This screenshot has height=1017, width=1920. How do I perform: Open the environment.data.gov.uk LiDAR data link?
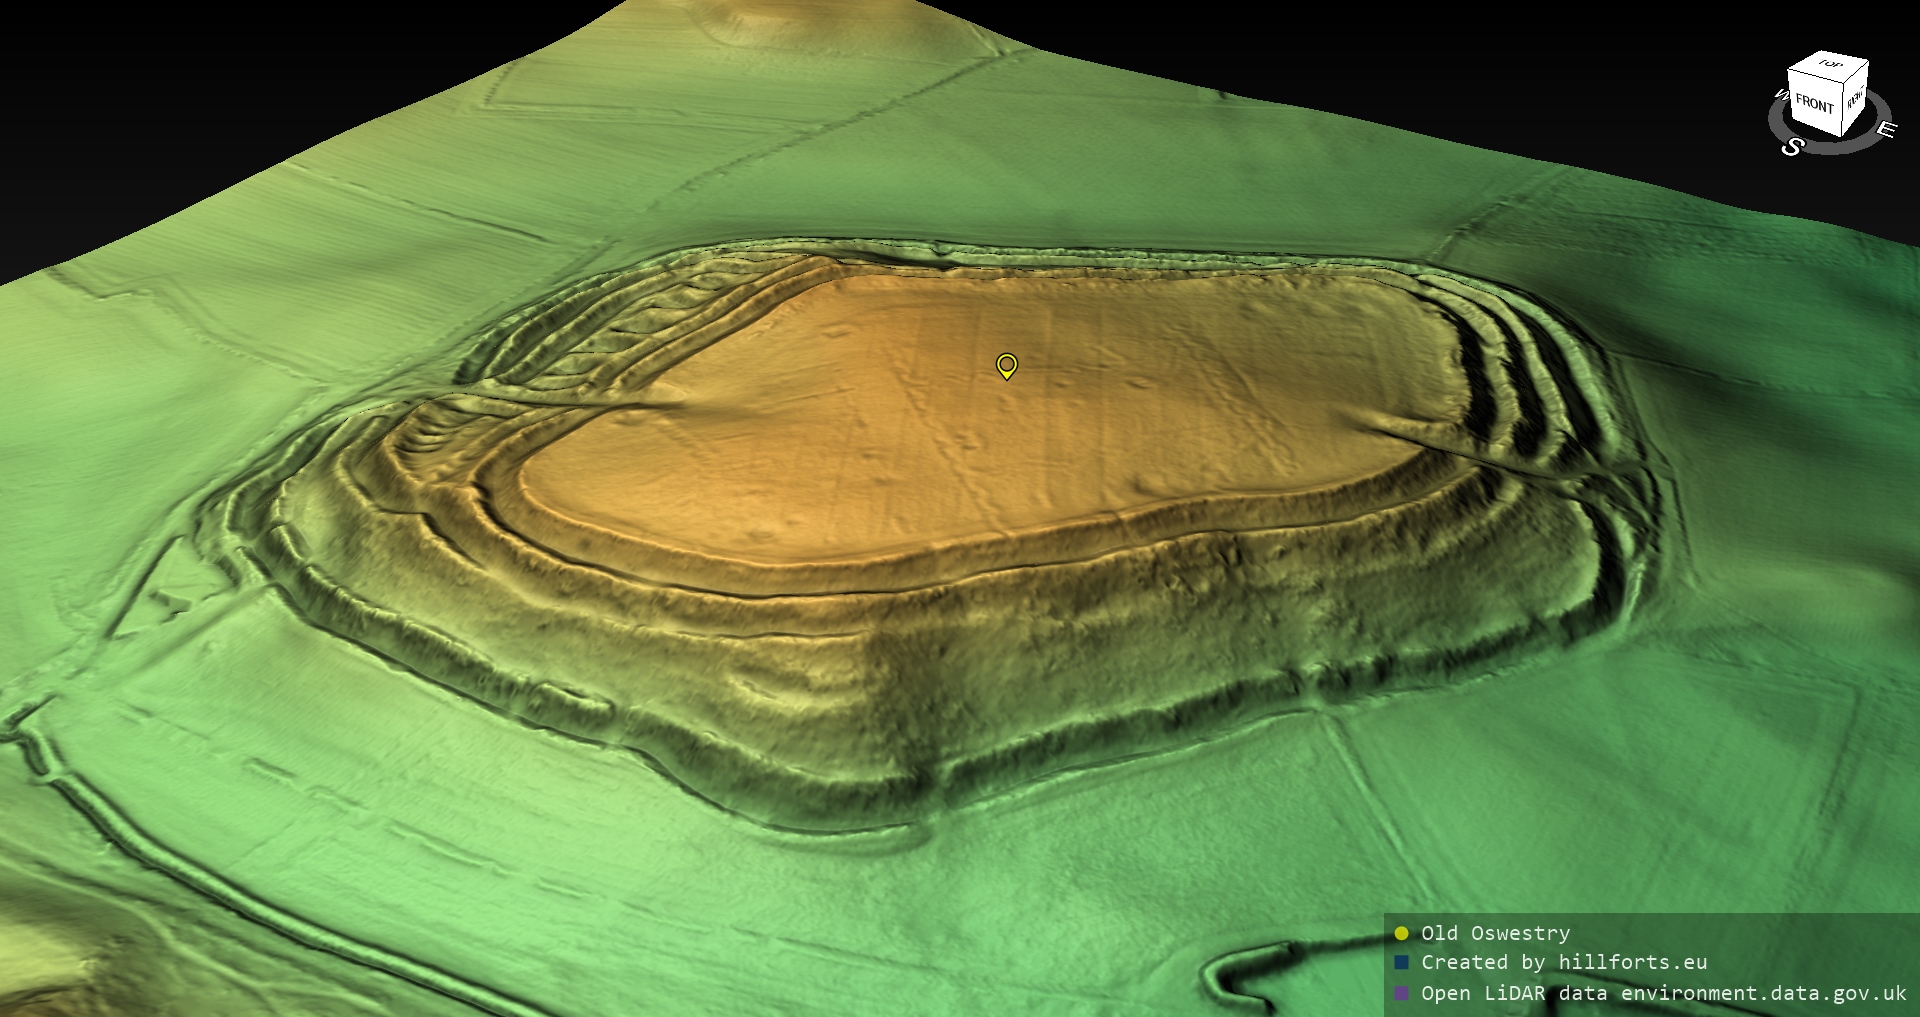click(x=1663, y=993)
